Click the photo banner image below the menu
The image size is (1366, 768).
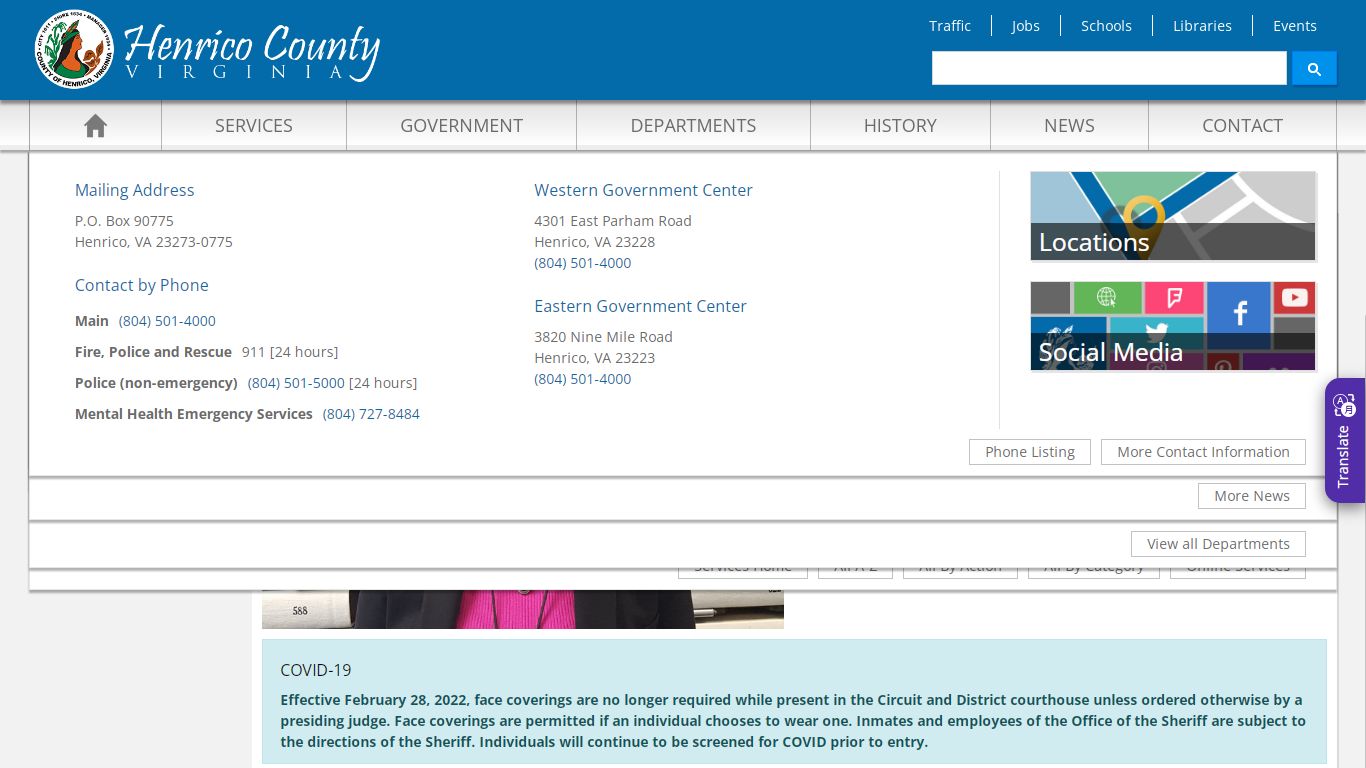[523, 609]
